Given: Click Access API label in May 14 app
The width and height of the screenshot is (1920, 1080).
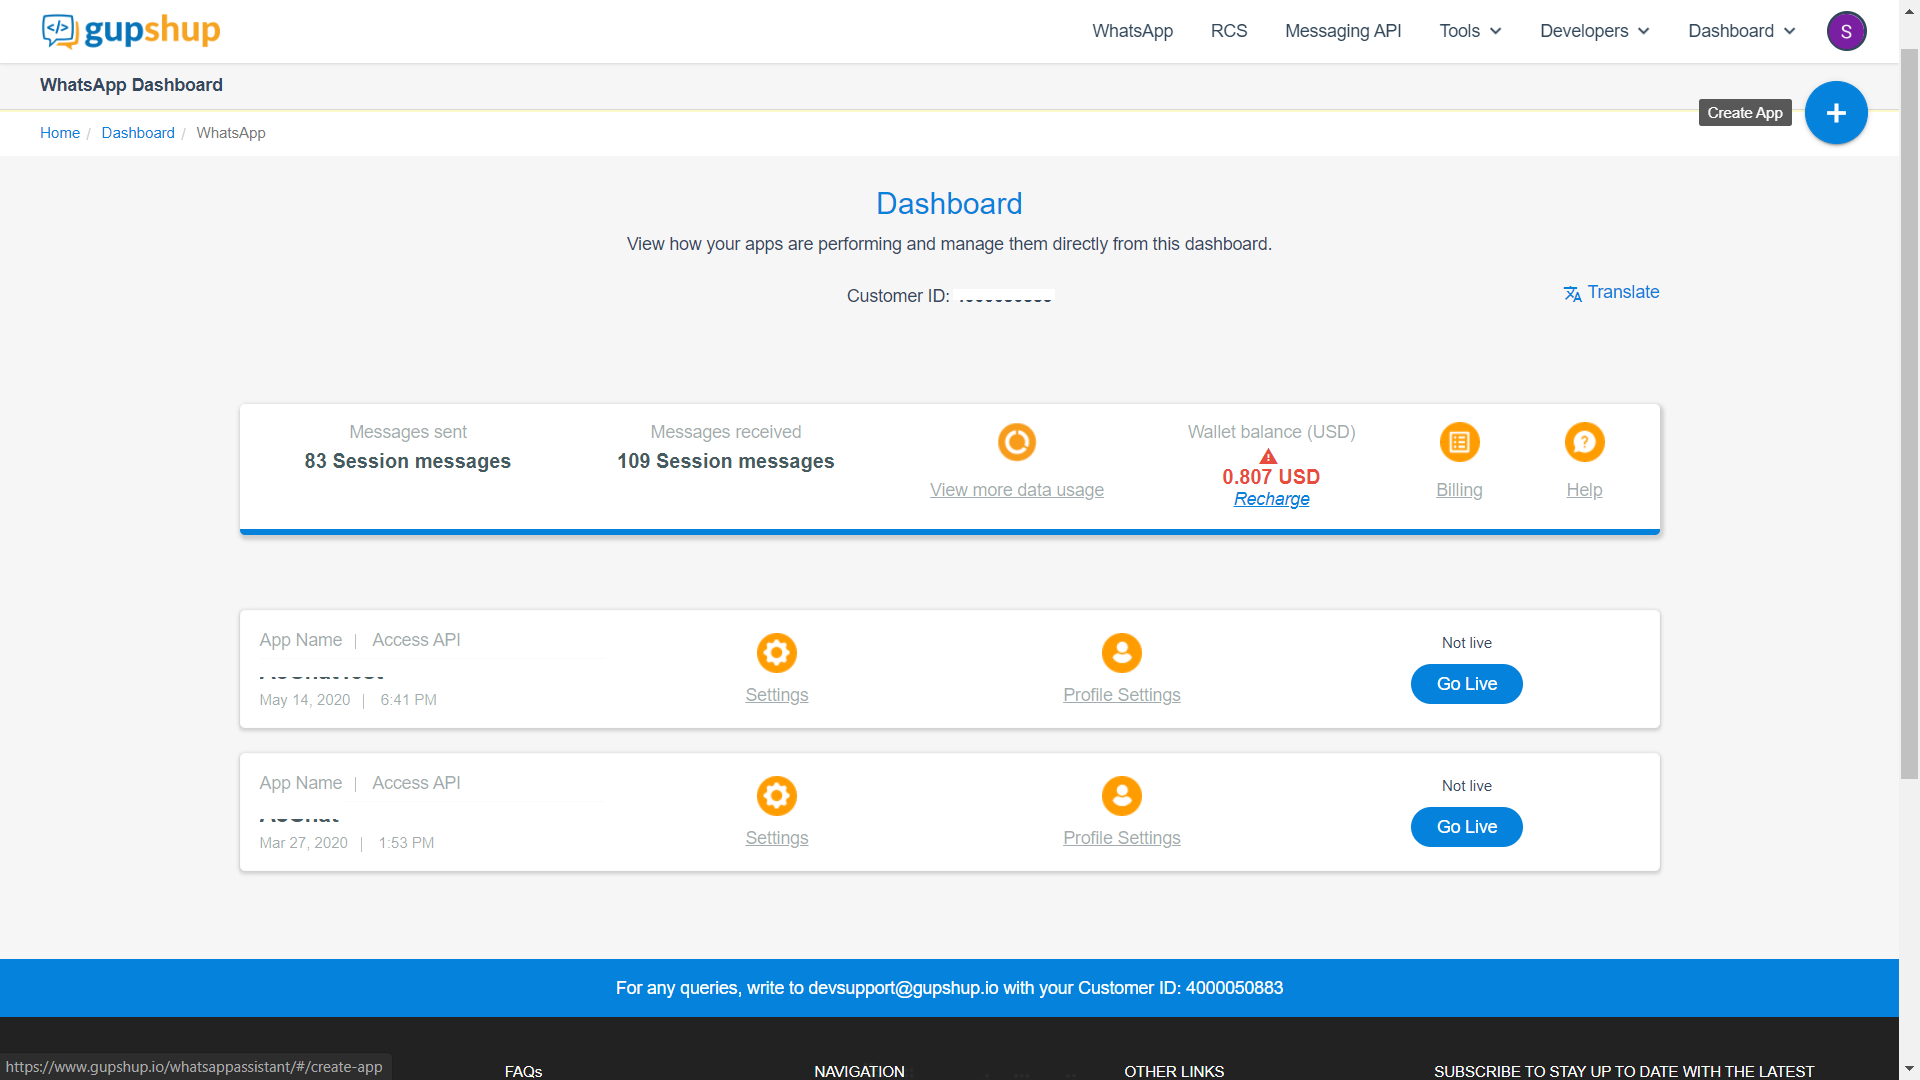Looking at the screenshot, I should 416,640.
